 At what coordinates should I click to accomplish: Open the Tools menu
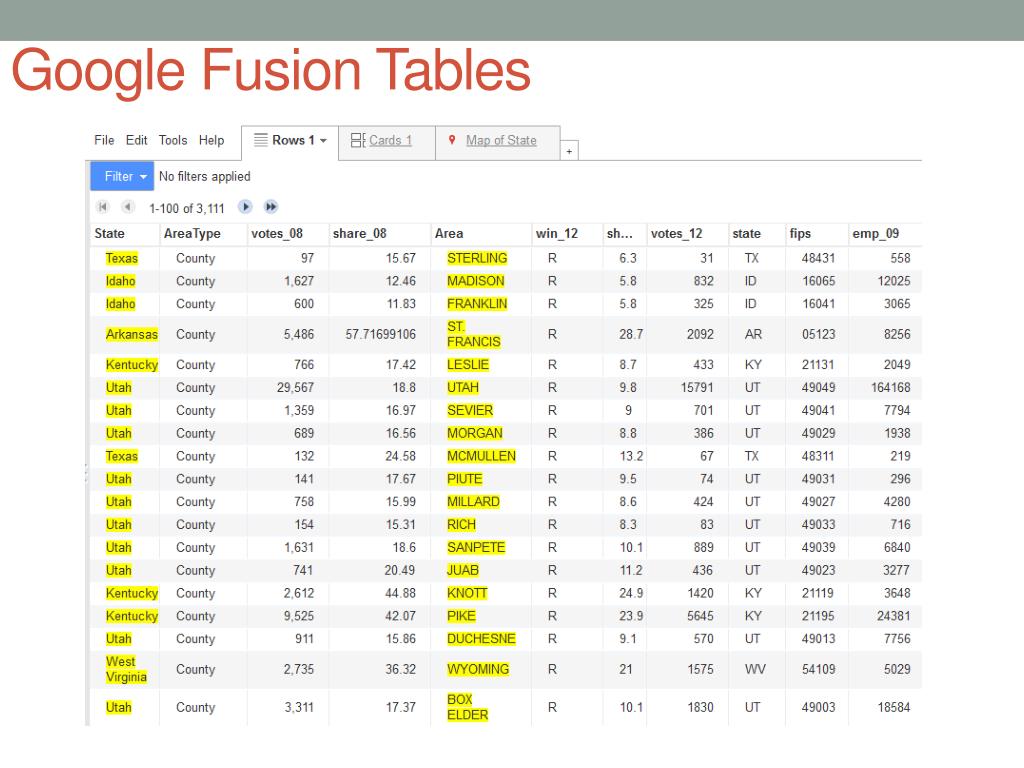tap(173, 140)
